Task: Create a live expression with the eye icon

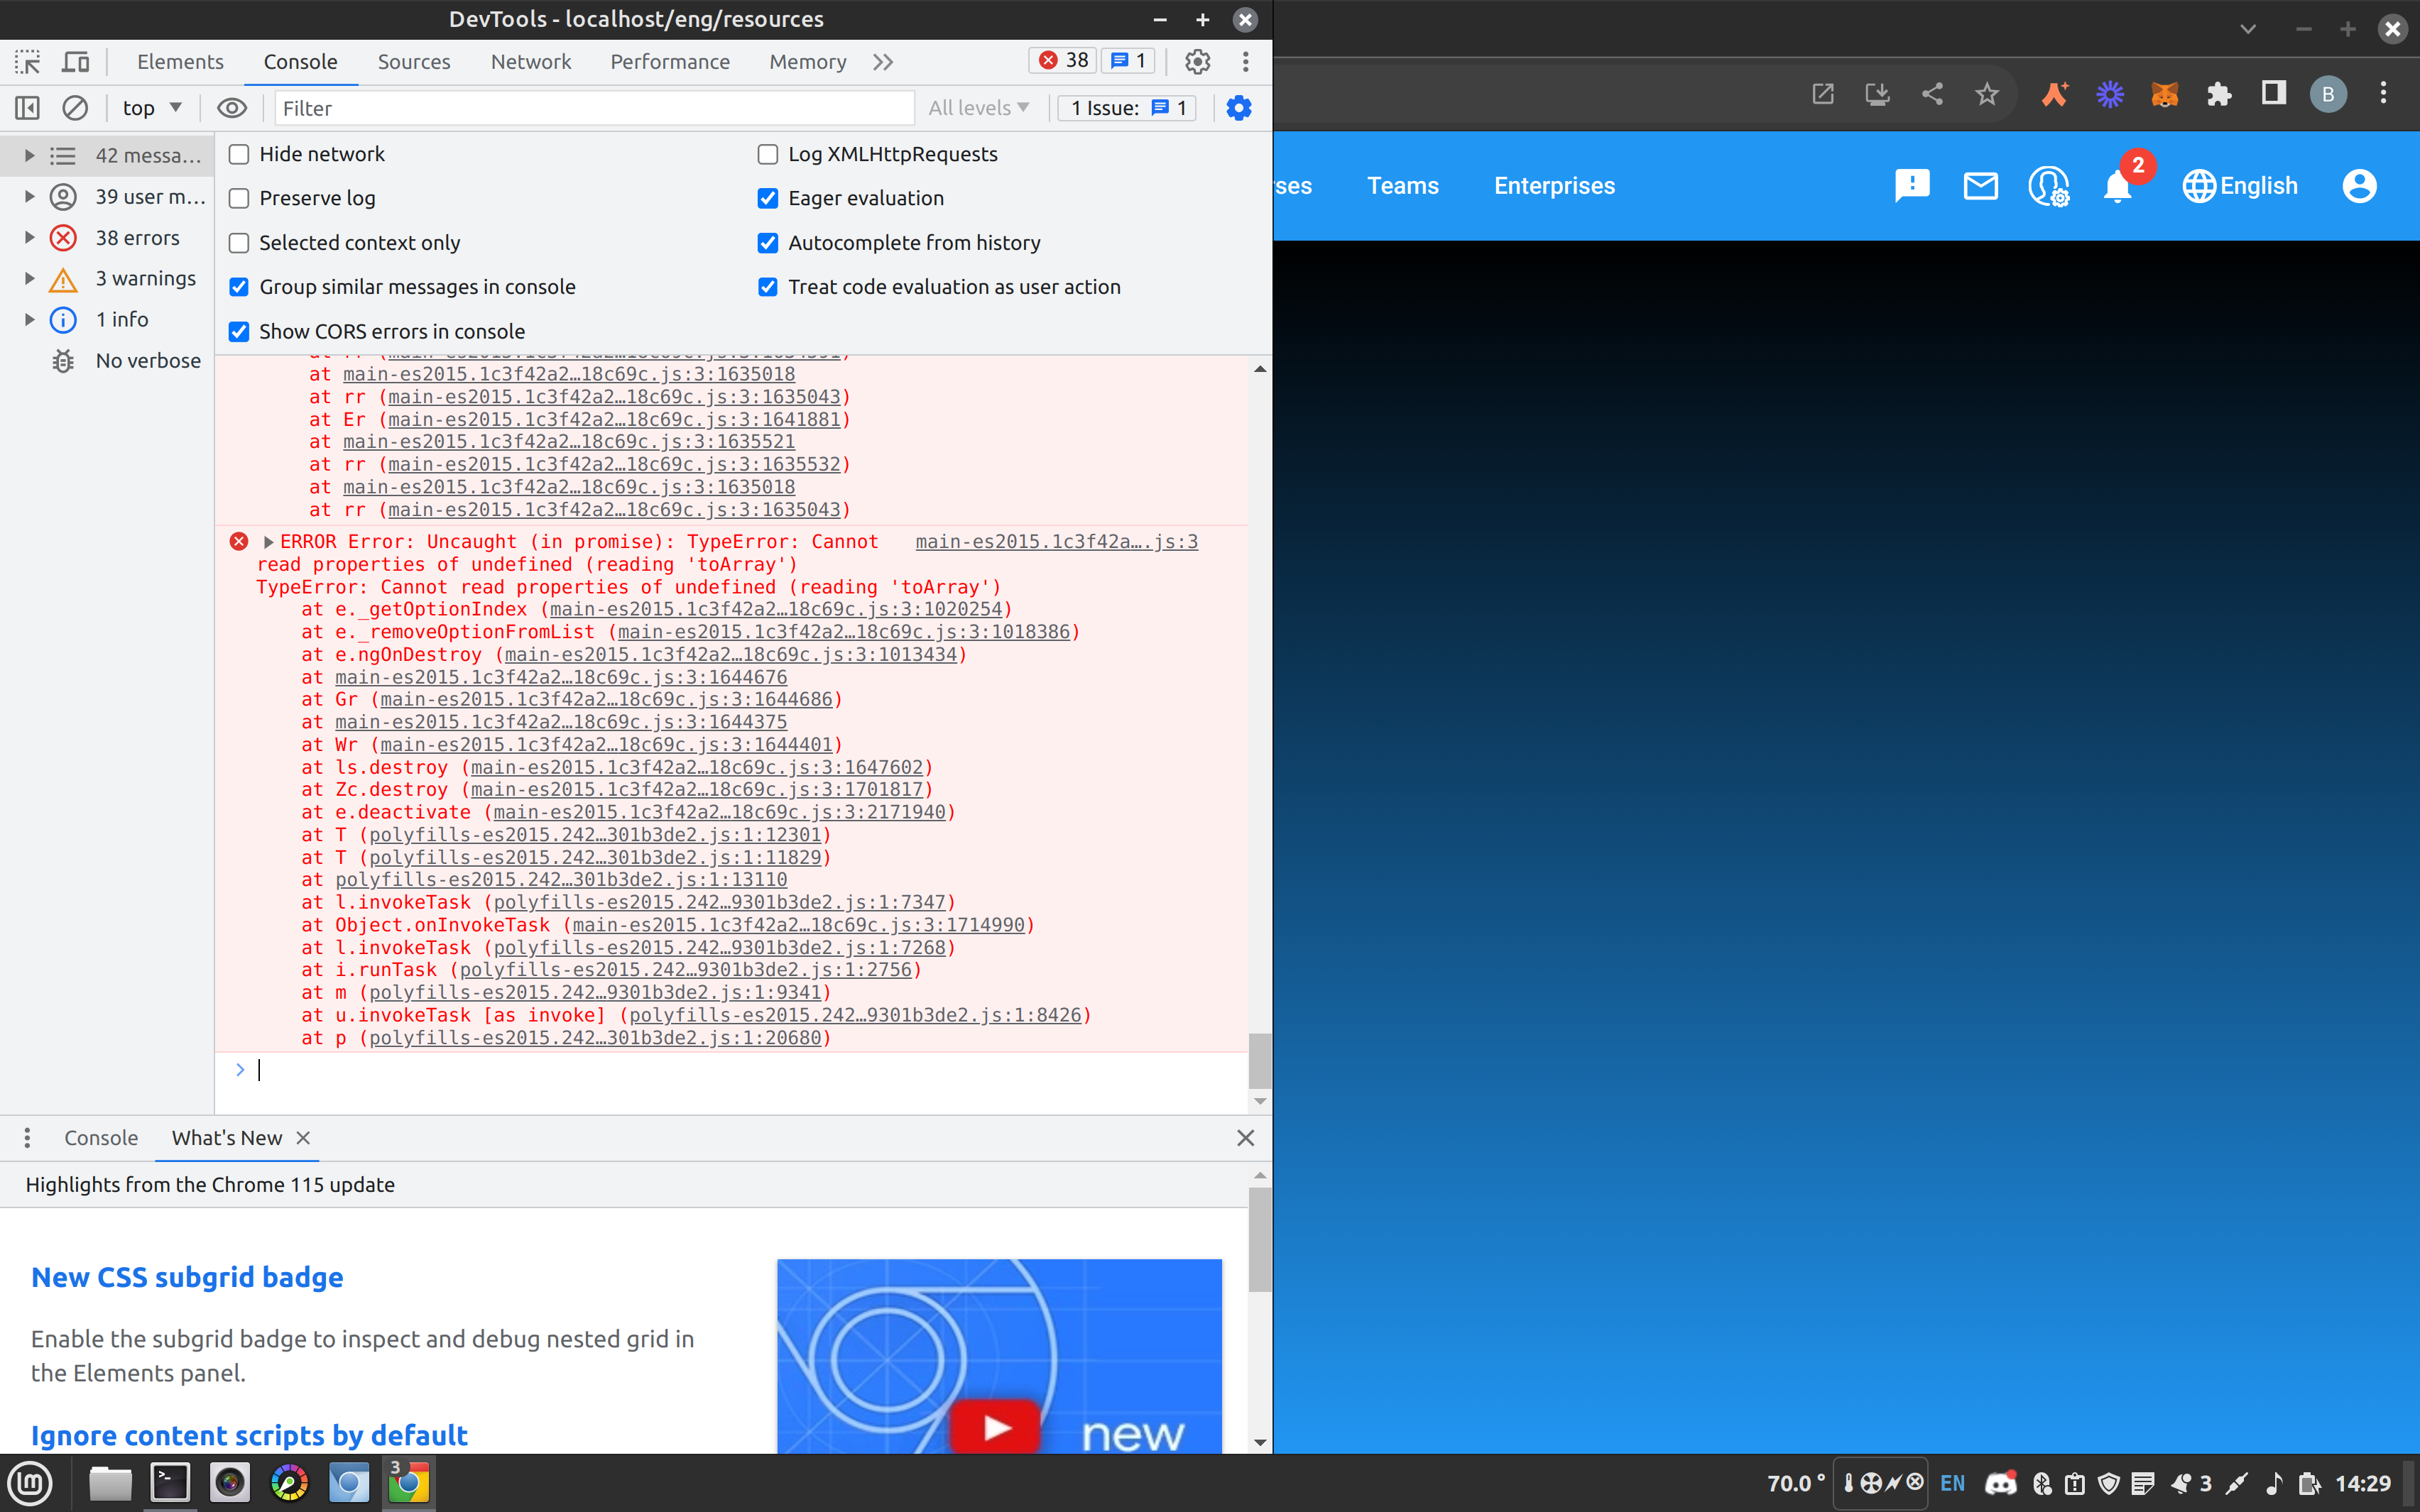Action: click(x=232, y=108)
